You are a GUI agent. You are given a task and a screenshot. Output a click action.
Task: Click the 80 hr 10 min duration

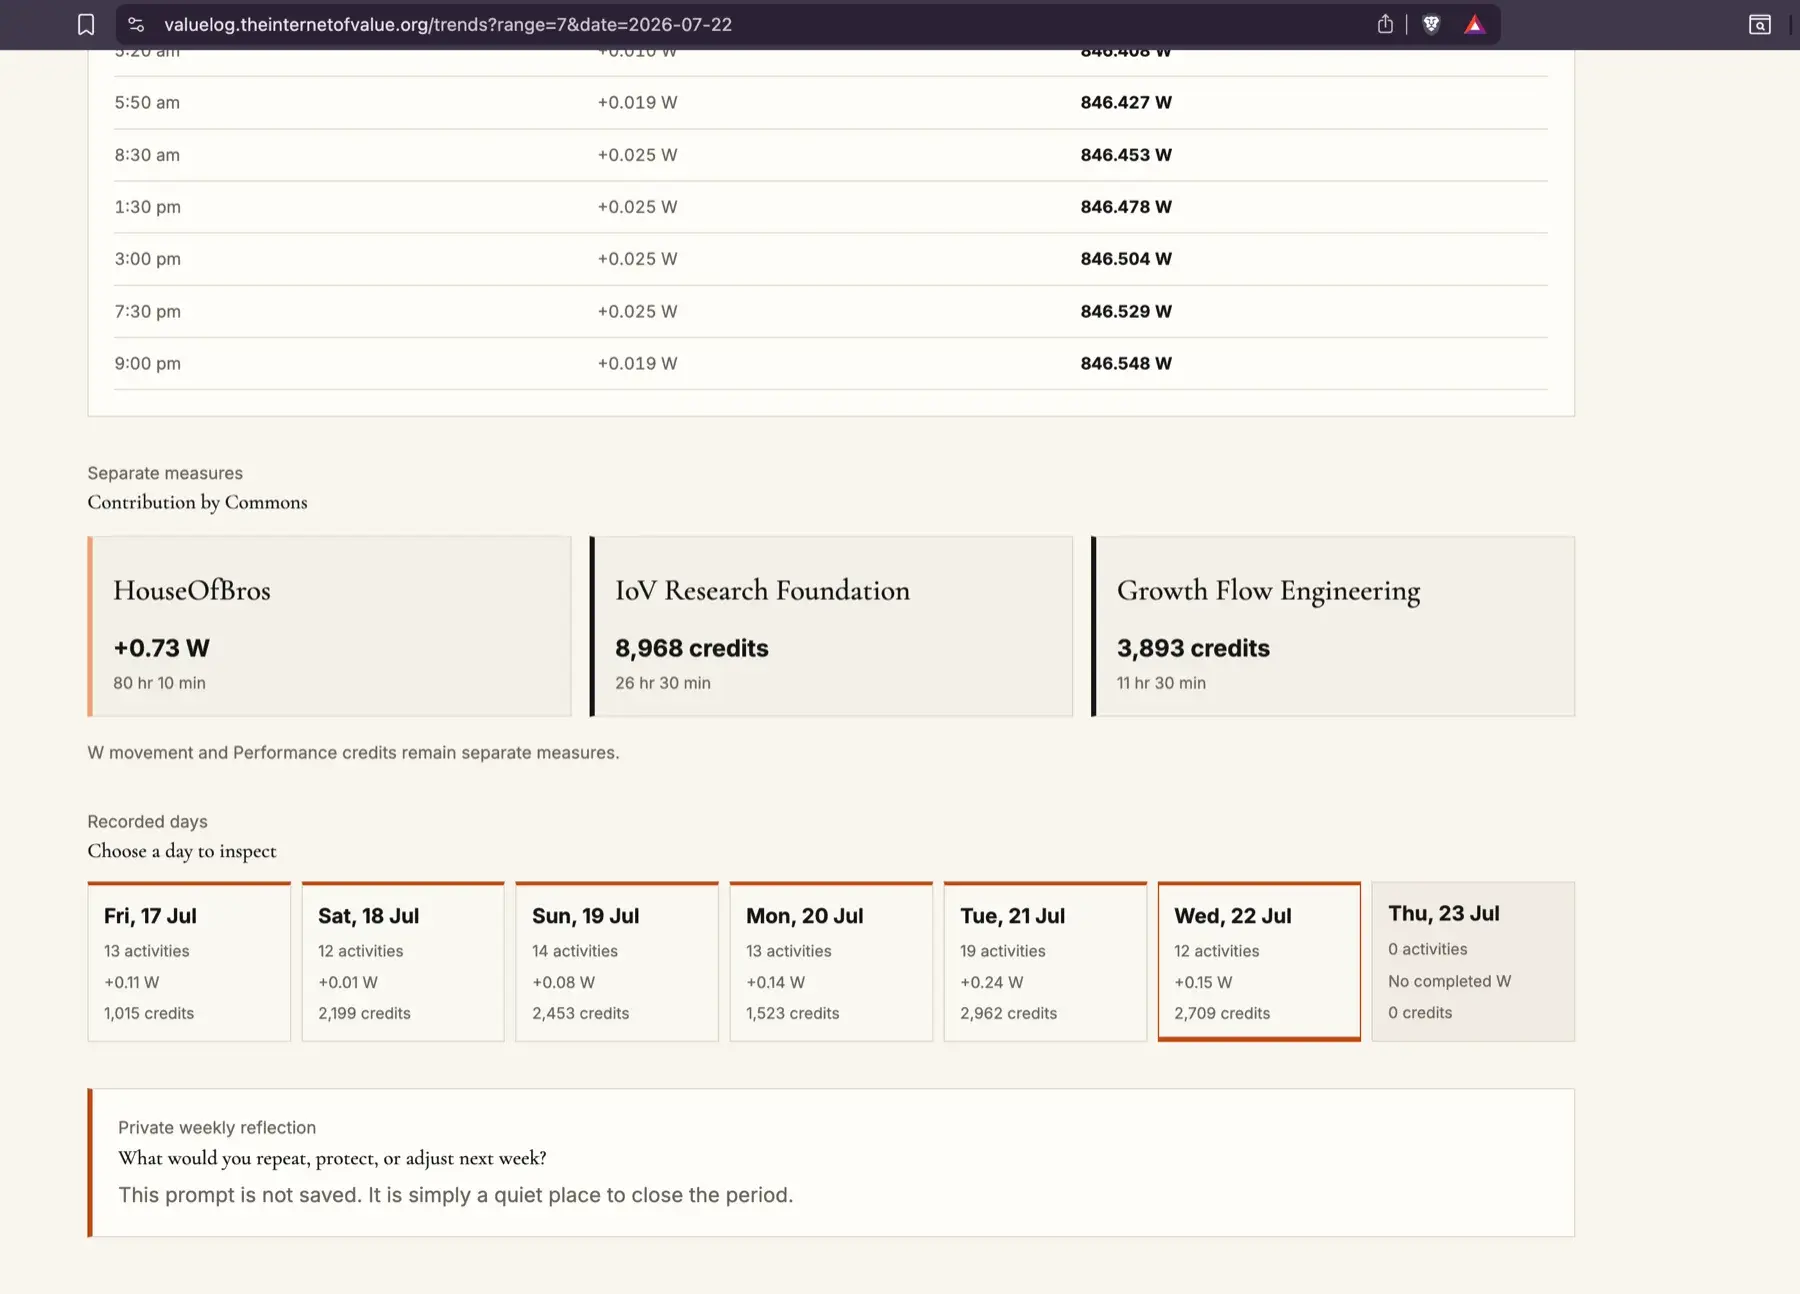pyautogui.click(x=159, y=683)
